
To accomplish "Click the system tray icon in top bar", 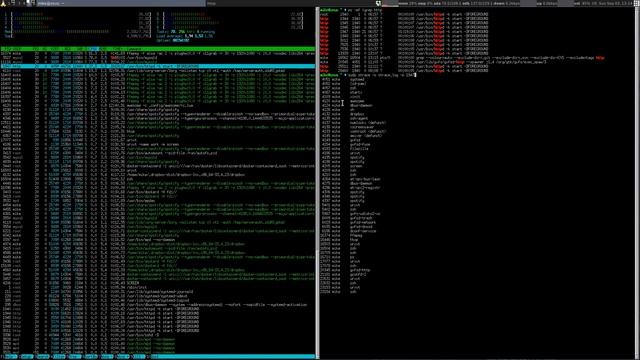I will click(378, 3).
